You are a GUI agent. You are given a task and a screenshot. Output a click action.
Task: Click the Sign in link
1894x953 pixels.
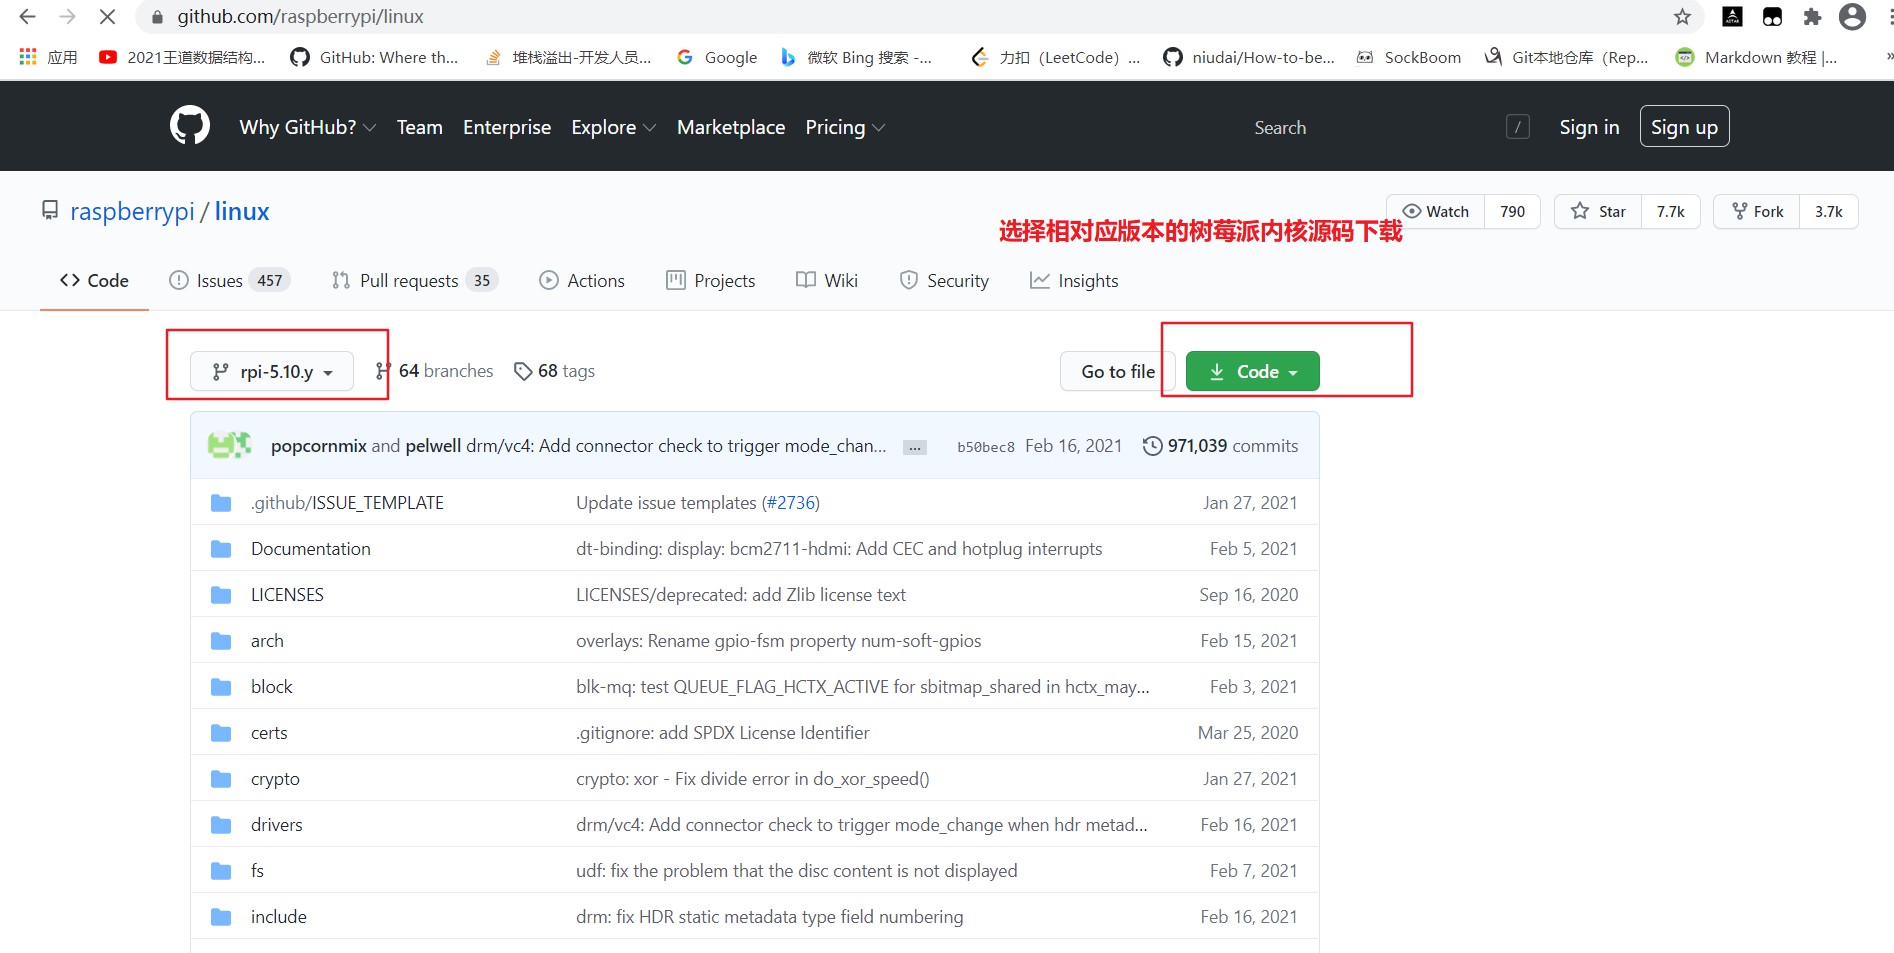[1589, 127]
